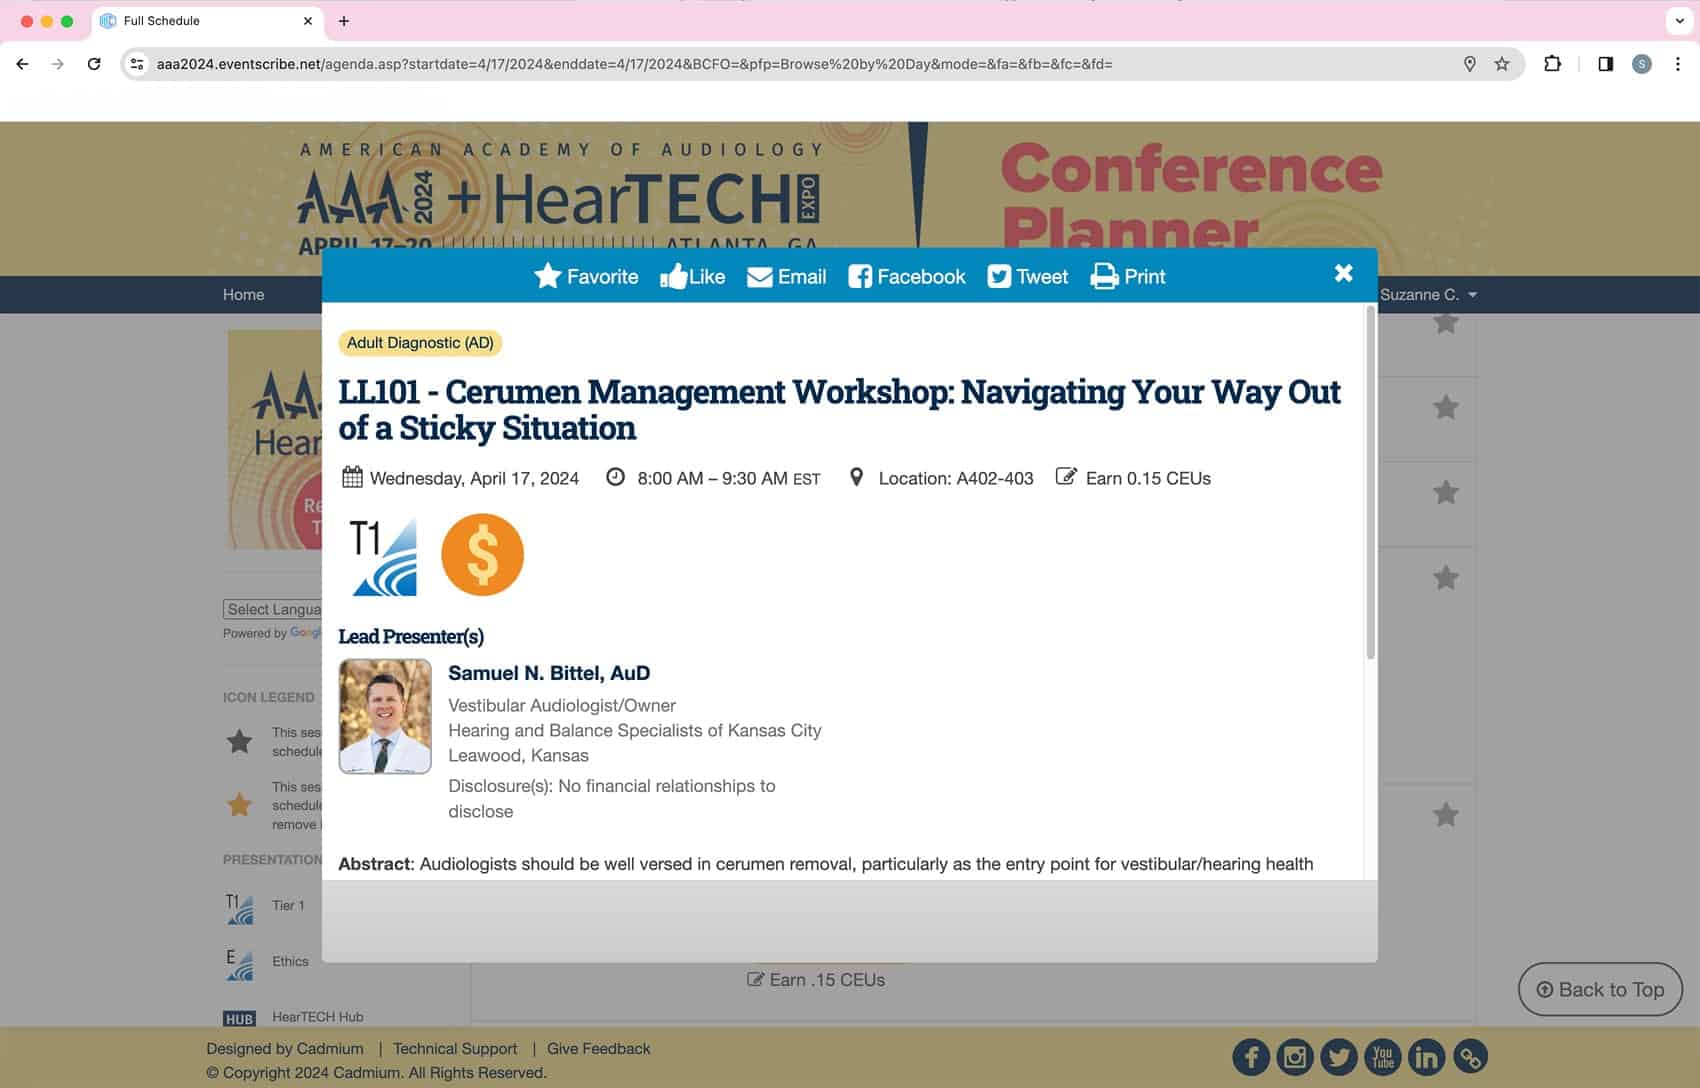The image size is (1700, 1088).
Task: Share session on Facebook
Action: tap(907, 276)
